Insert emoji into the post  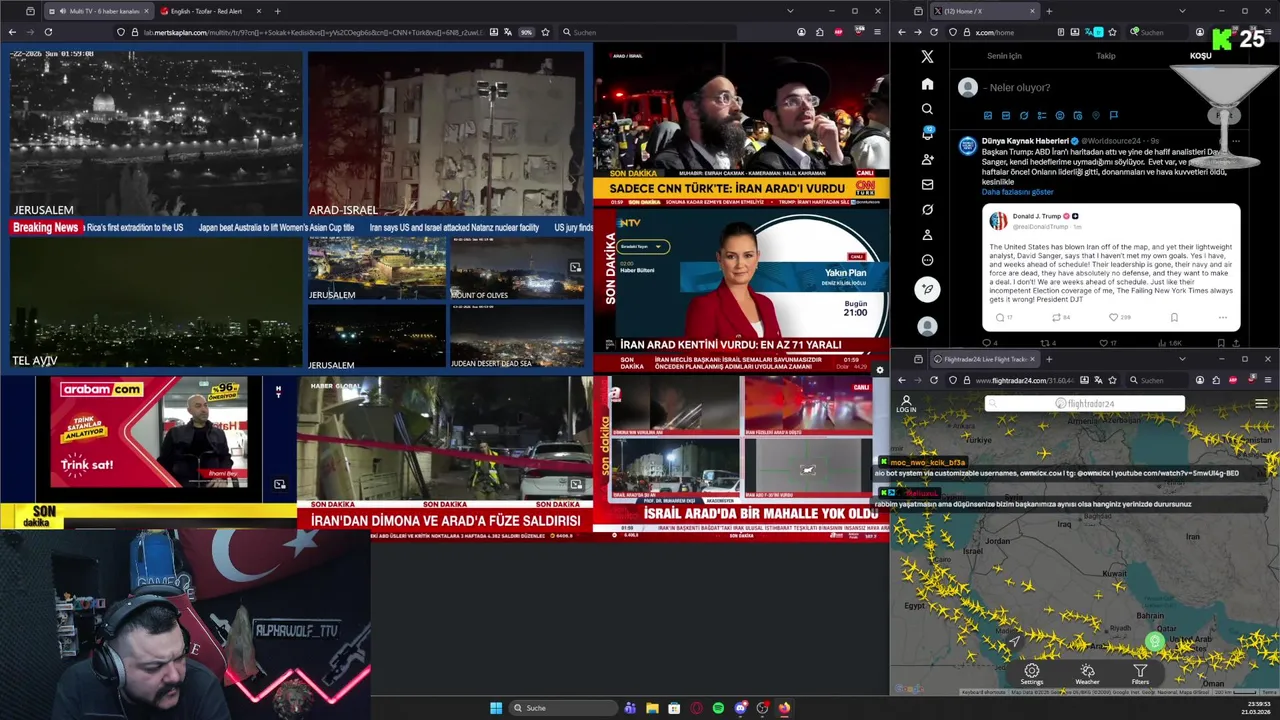pos(1060,116)
